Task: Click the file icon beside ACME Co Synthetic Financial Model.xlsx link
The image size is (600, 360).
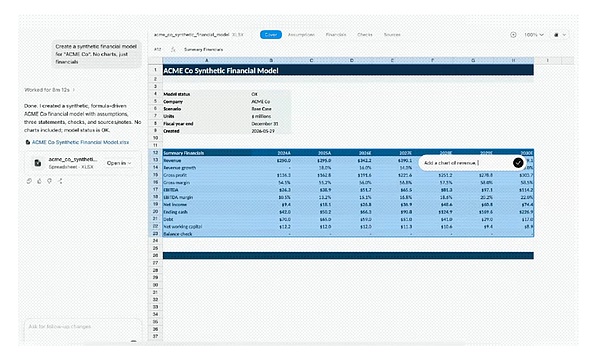Action: [x=28, y=142]
